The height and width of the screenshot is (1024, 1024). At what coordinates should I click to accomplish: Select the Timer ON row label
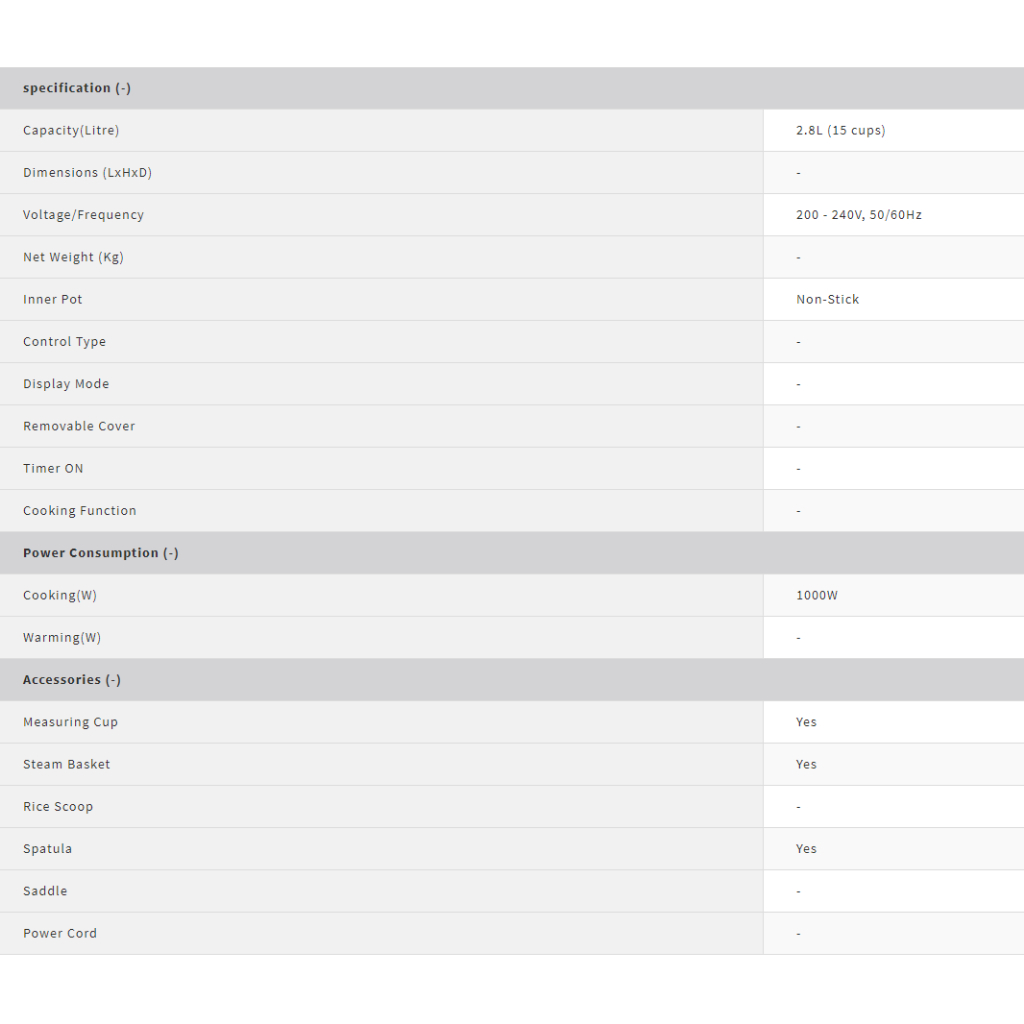pyautogui.click(x=53, y=469)
